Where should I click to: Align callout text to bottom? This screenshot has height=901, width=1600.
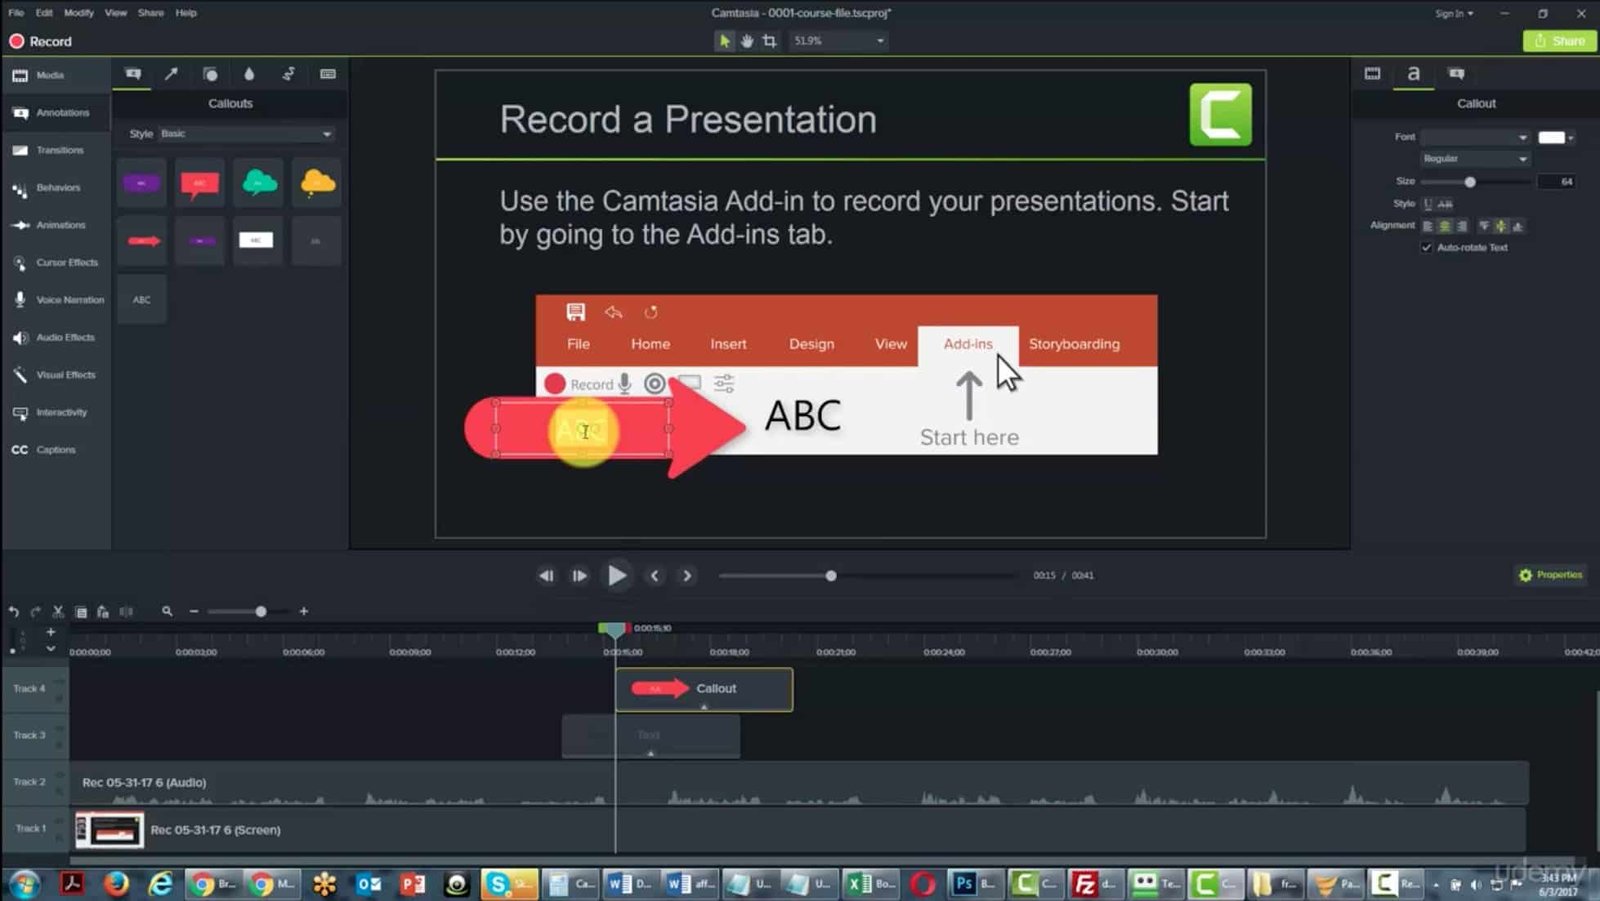(x=1518, y=226)
